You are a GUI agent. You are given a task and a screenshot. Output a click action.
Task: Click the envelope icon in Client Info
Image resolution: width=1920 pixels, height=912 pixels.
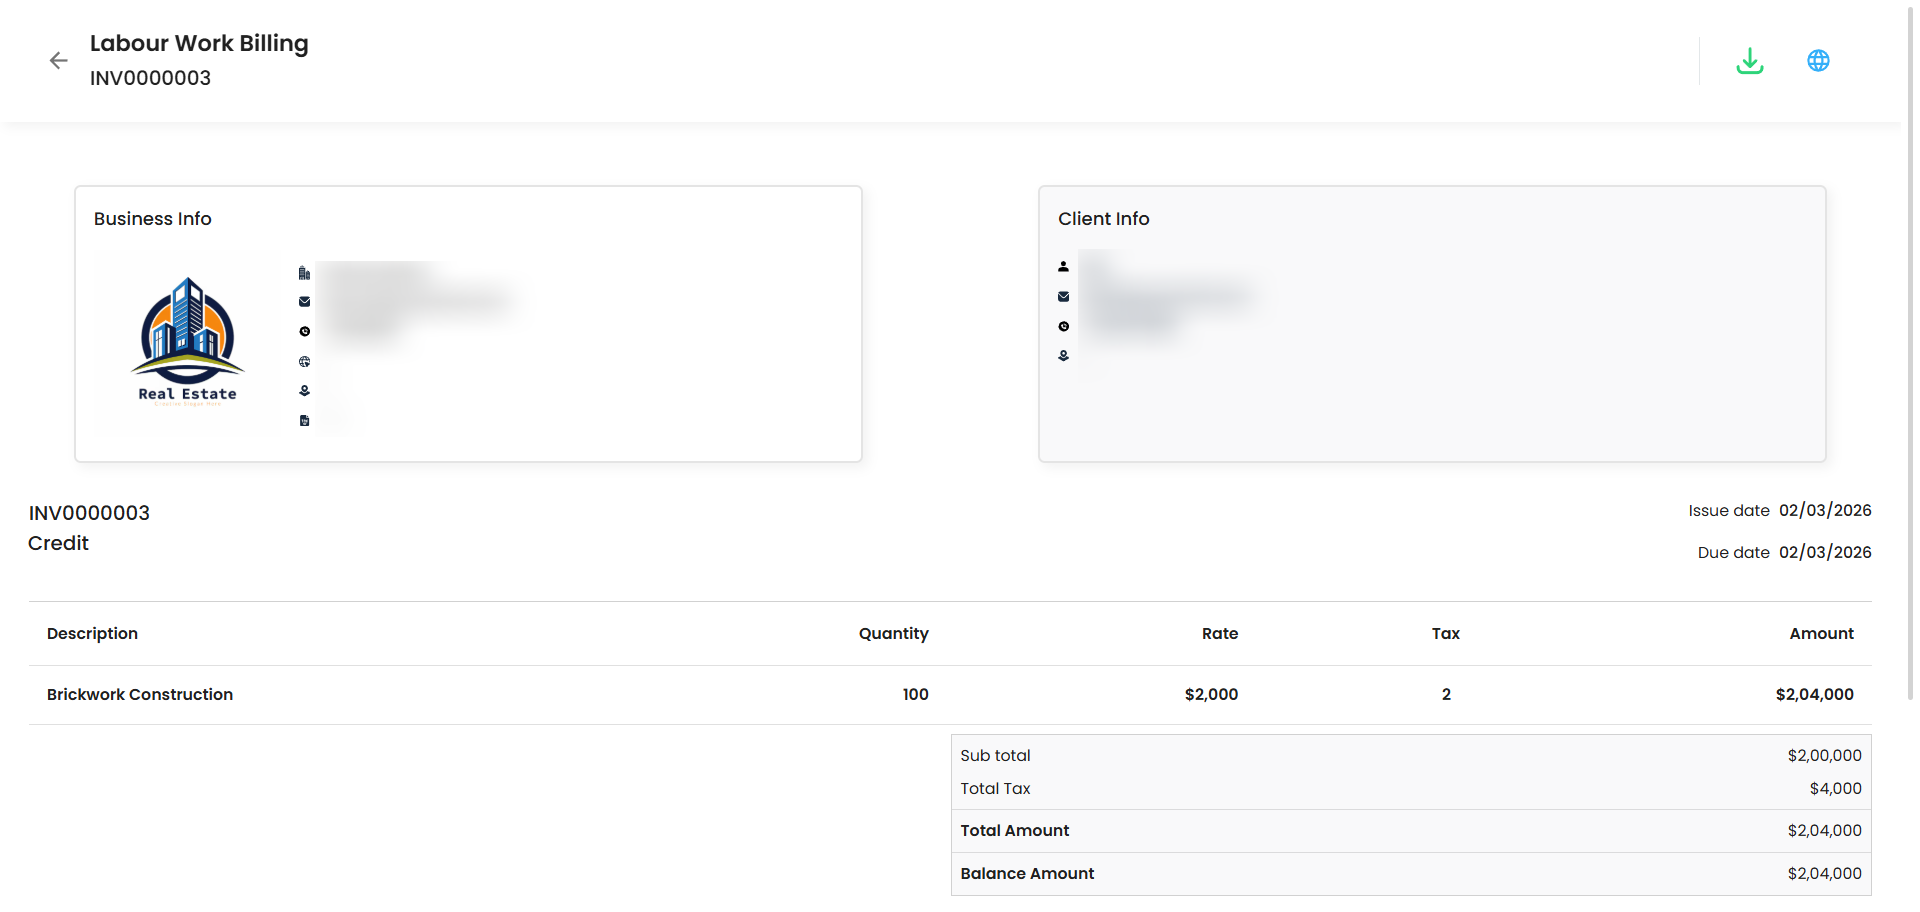pos(1063,297)
